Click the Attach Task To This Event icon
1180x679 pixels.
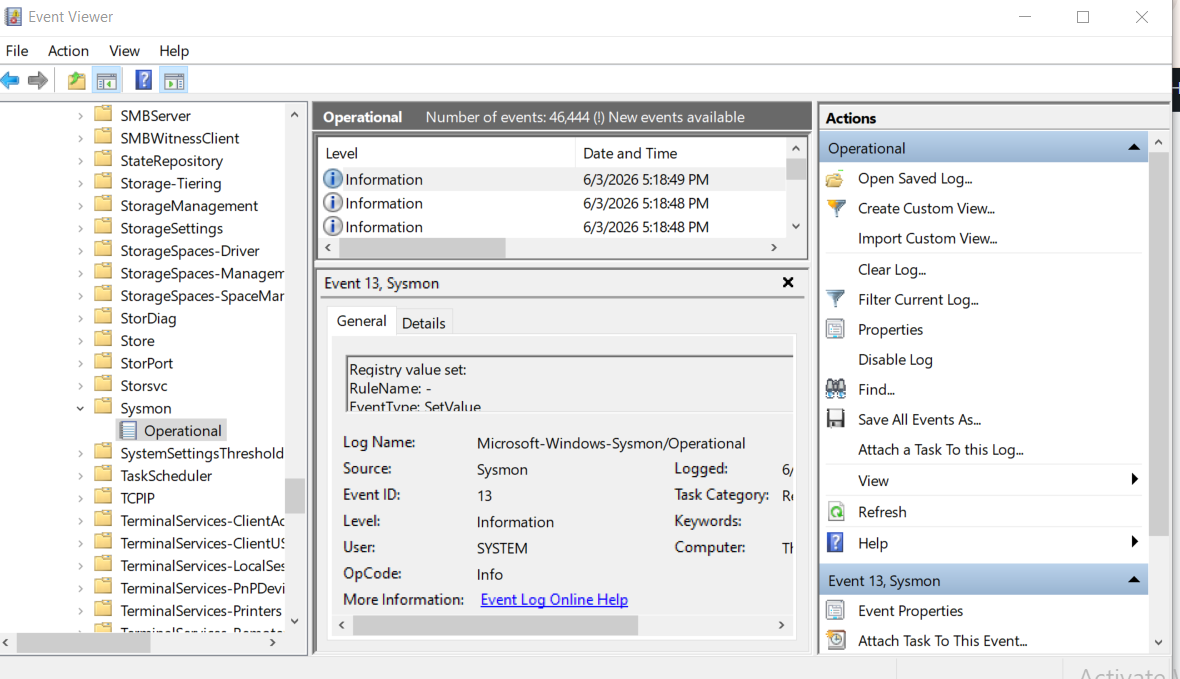835,641
